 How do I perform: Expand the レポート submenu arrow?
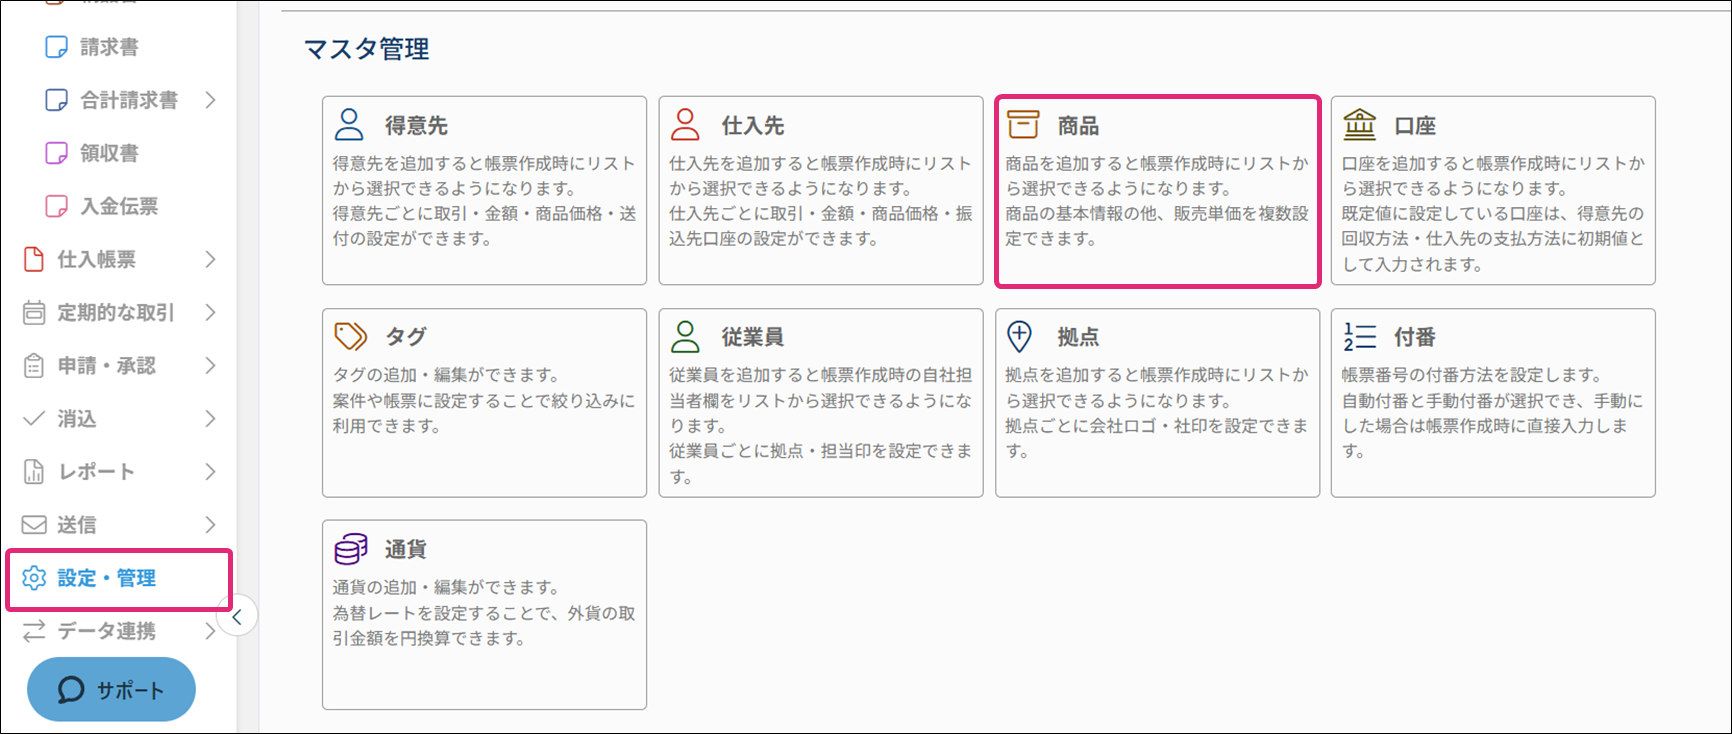pos(210,471)
